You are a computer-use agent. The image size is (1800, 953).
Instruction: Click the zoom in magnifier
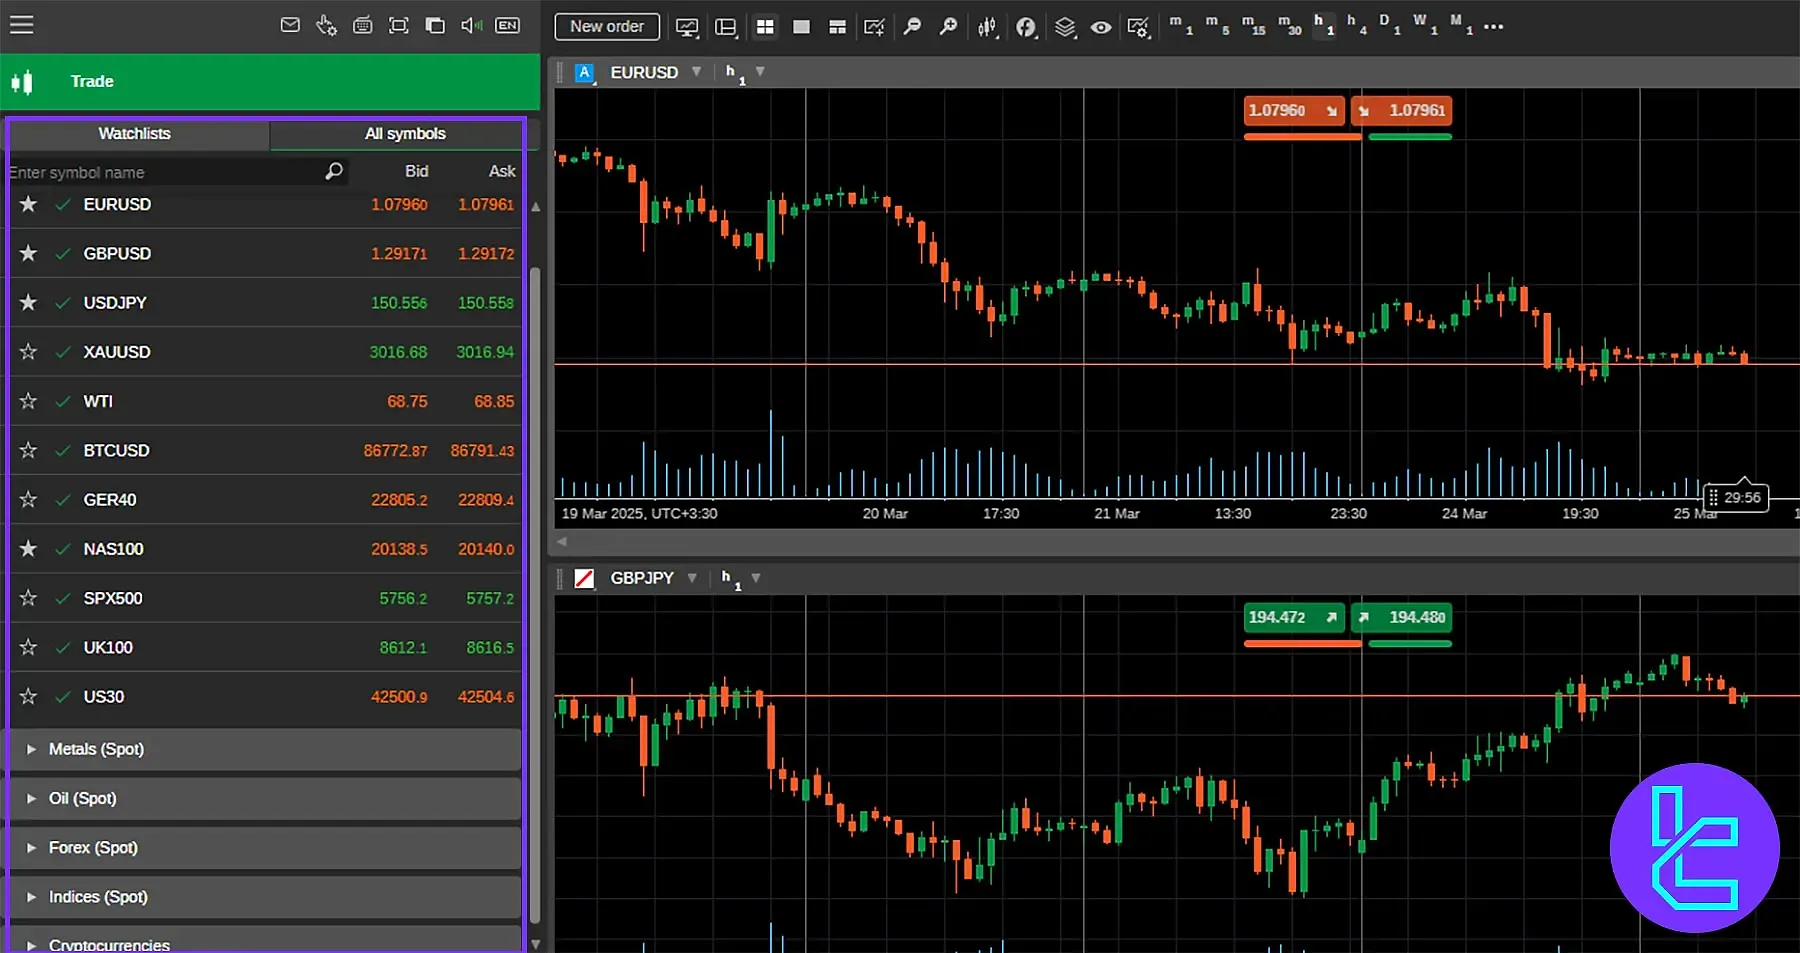coord(948,27)
